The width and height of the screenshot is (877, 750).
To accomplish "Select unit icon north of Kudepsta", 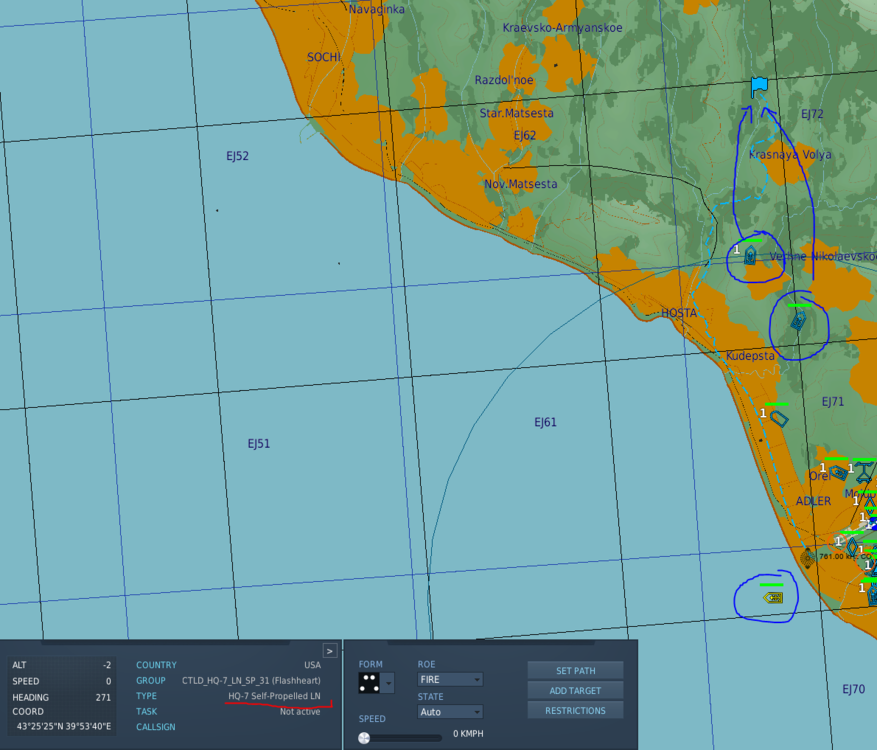I will pyautogui.click(x=798, y=320).
